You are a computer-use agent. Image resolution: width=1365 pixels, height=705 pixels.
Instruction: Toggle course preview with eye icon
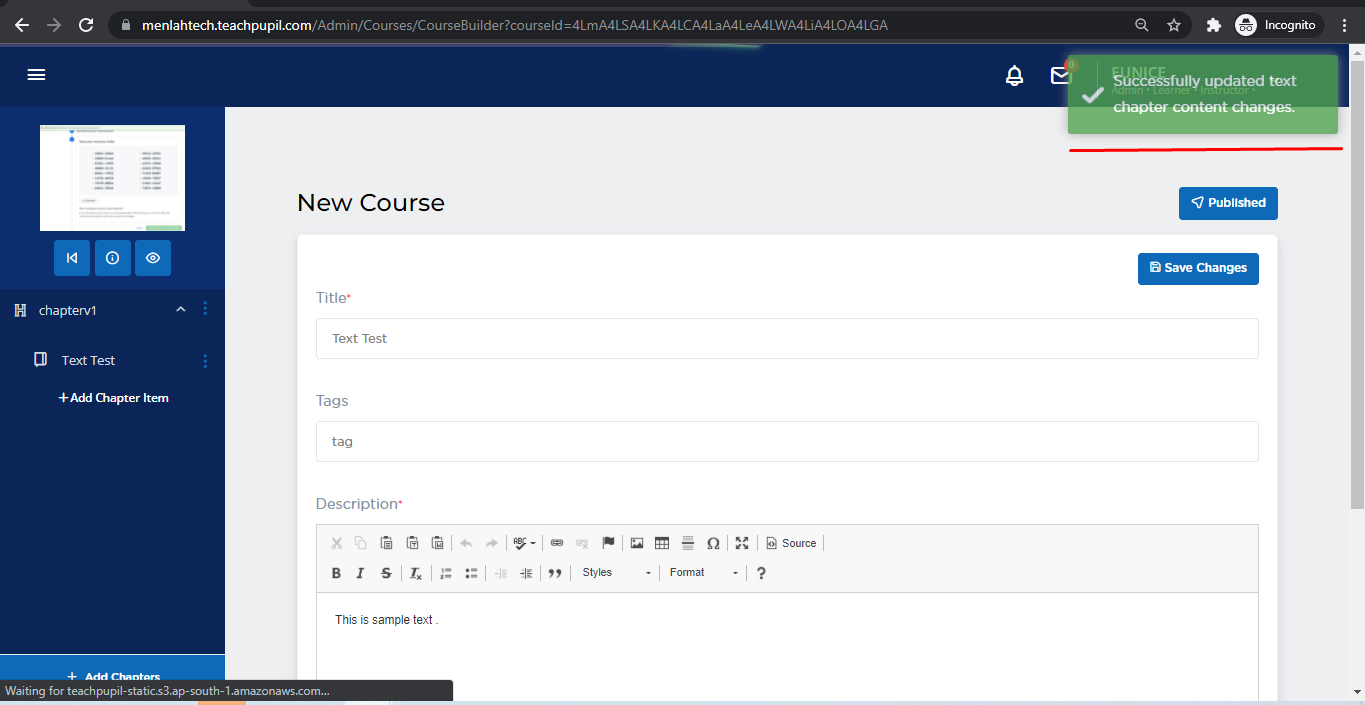(153, 258)
